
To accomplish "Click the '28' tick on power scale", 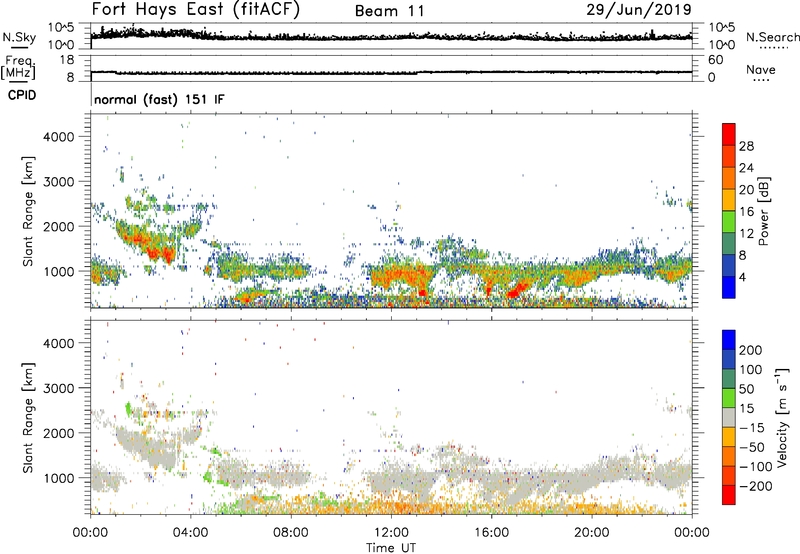I will click(746, 146).
